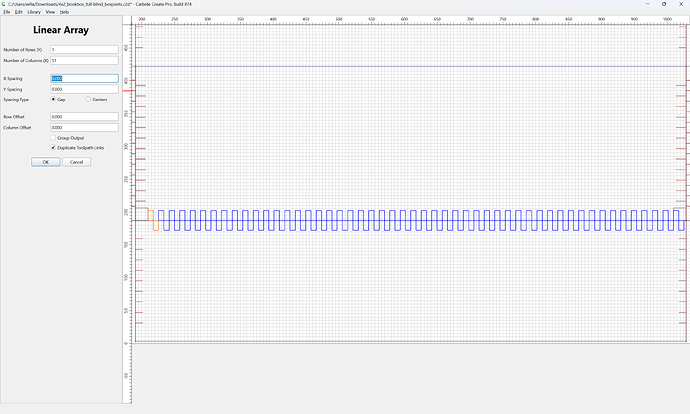Image resolution: width=690 pixels, height=414 pixels.
Task: Minimize the Carbide Create window
Action: click(x=647, y=4)
